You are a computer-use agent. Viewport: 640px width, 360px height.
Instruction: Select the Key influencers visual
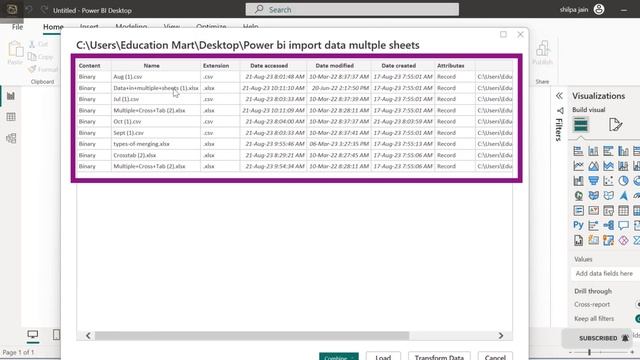point(593,225)
